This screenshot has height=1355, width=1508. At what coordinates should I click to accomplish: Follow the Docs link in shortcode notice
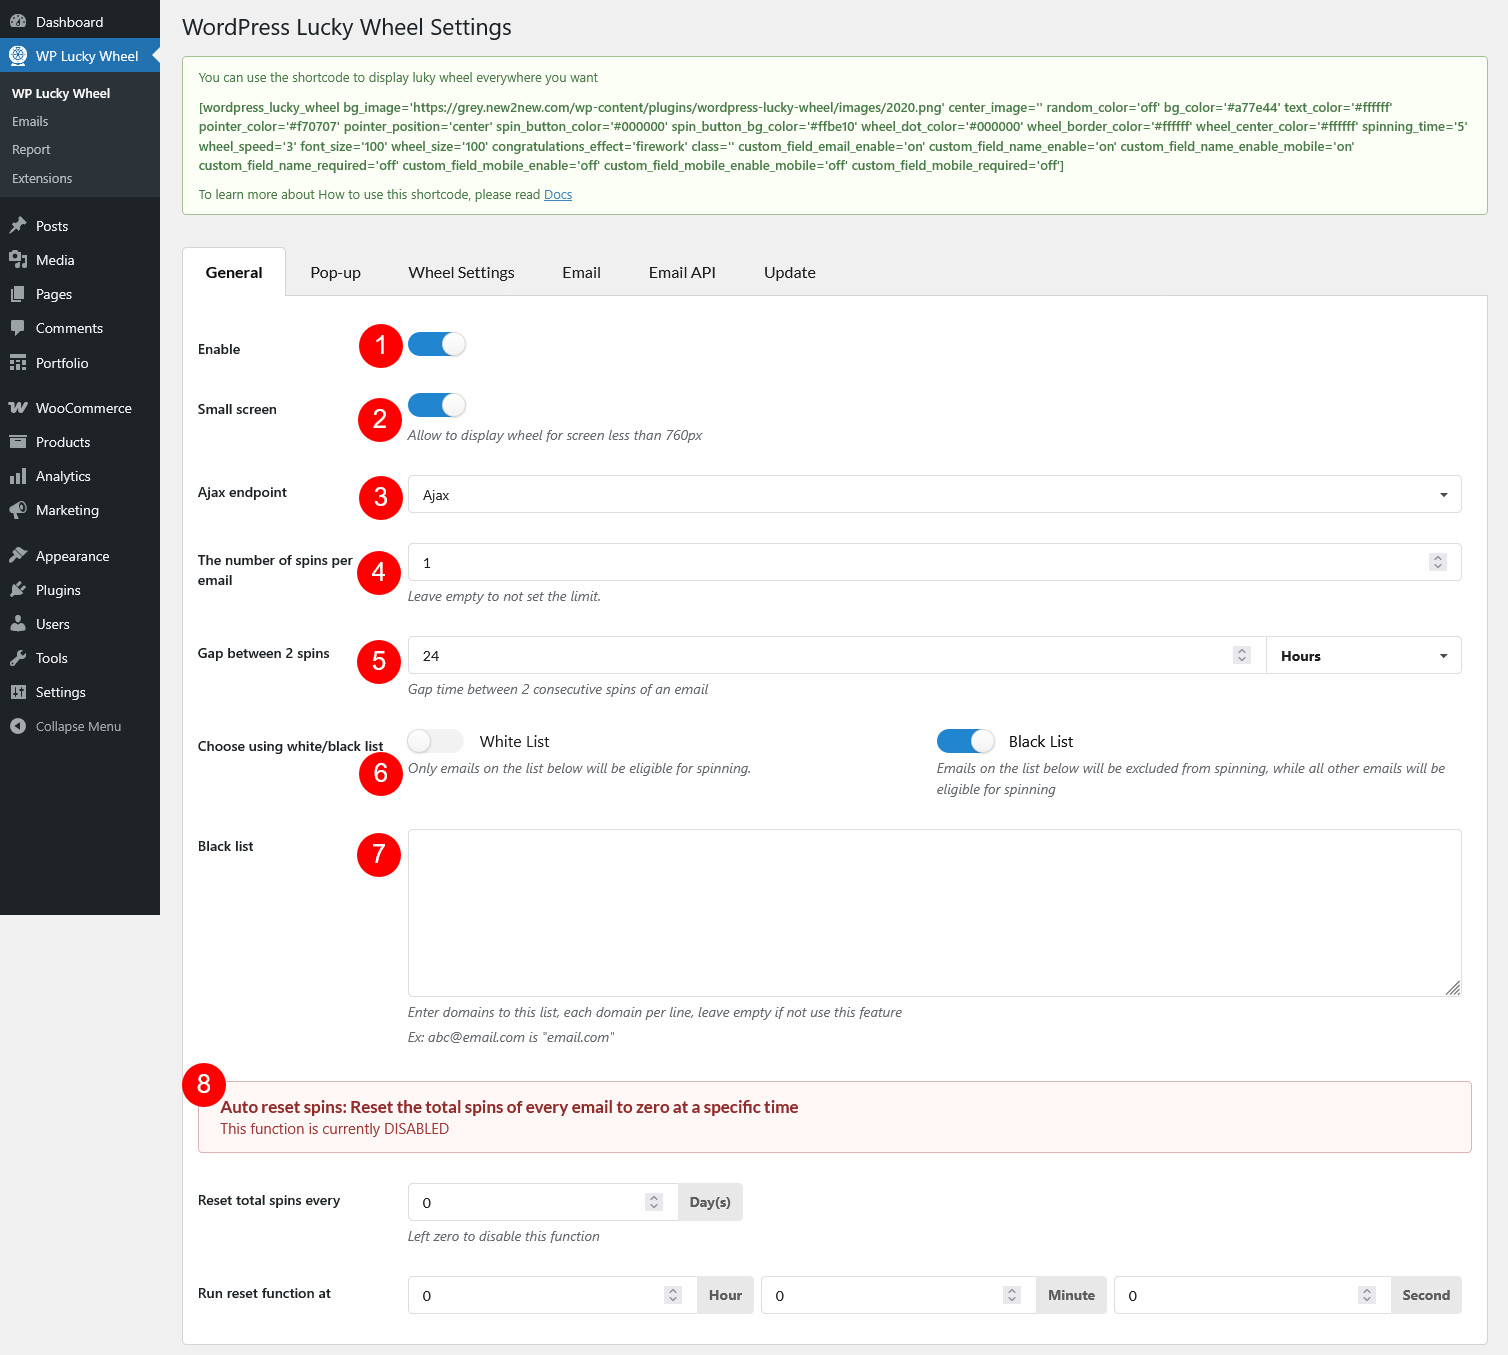(x=558, y=195)
